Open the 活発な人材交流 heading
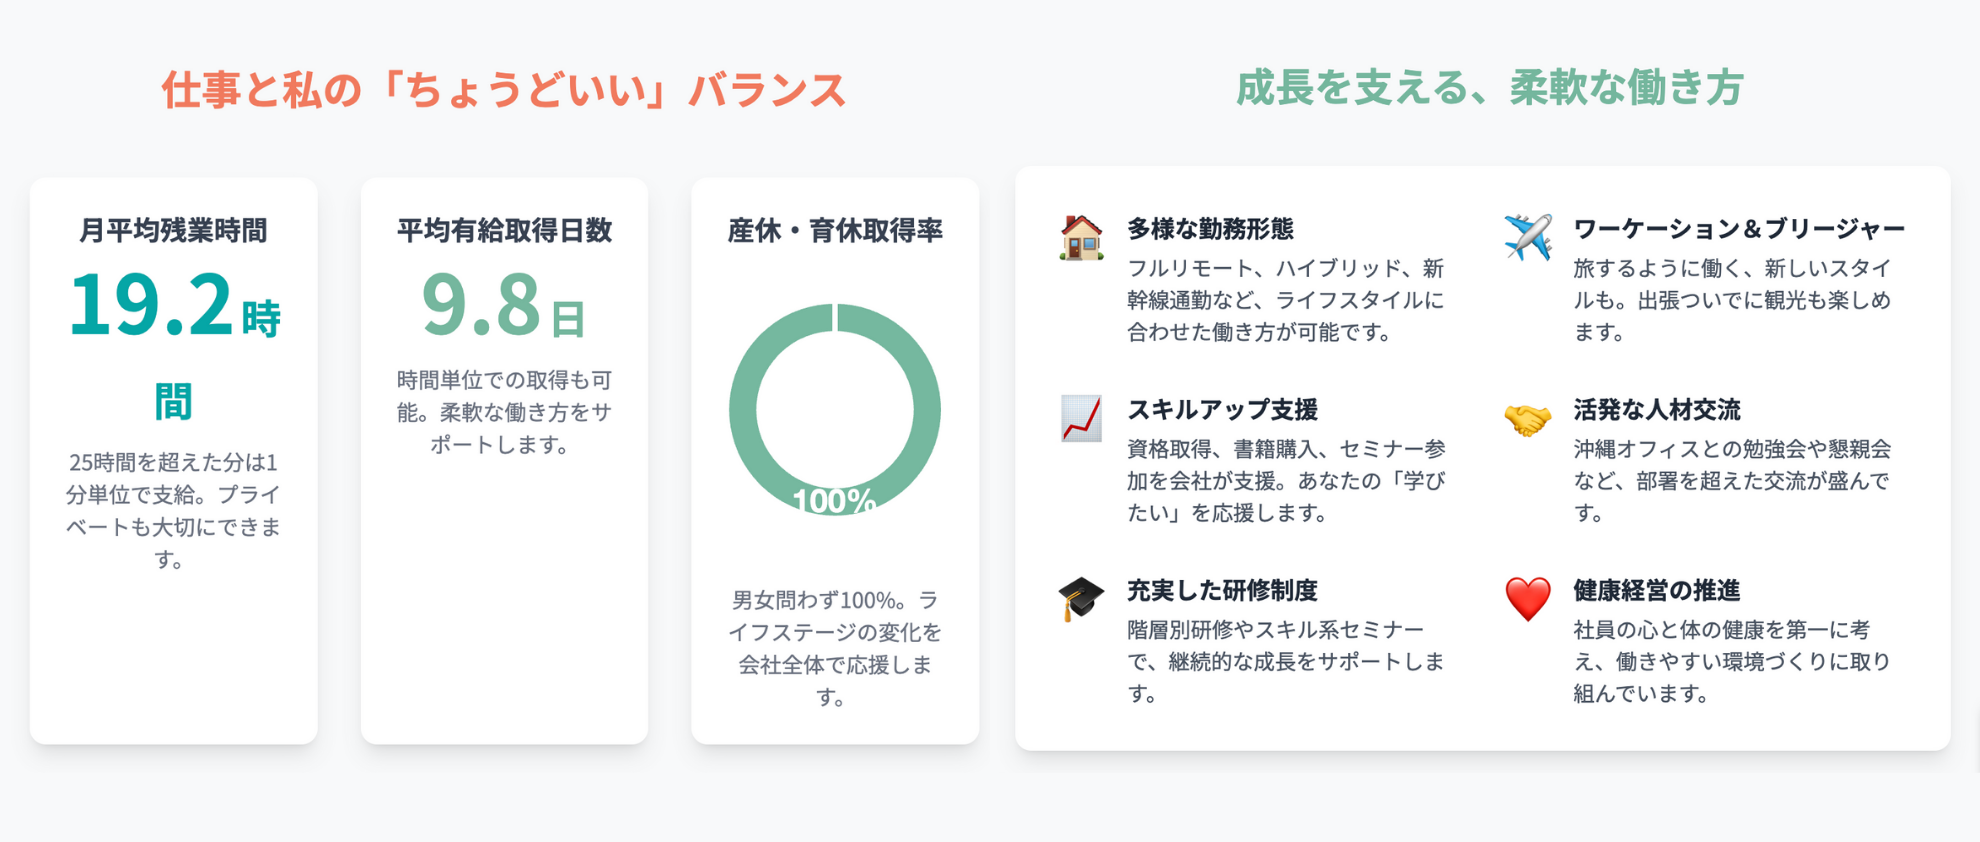 [1656, 409]
